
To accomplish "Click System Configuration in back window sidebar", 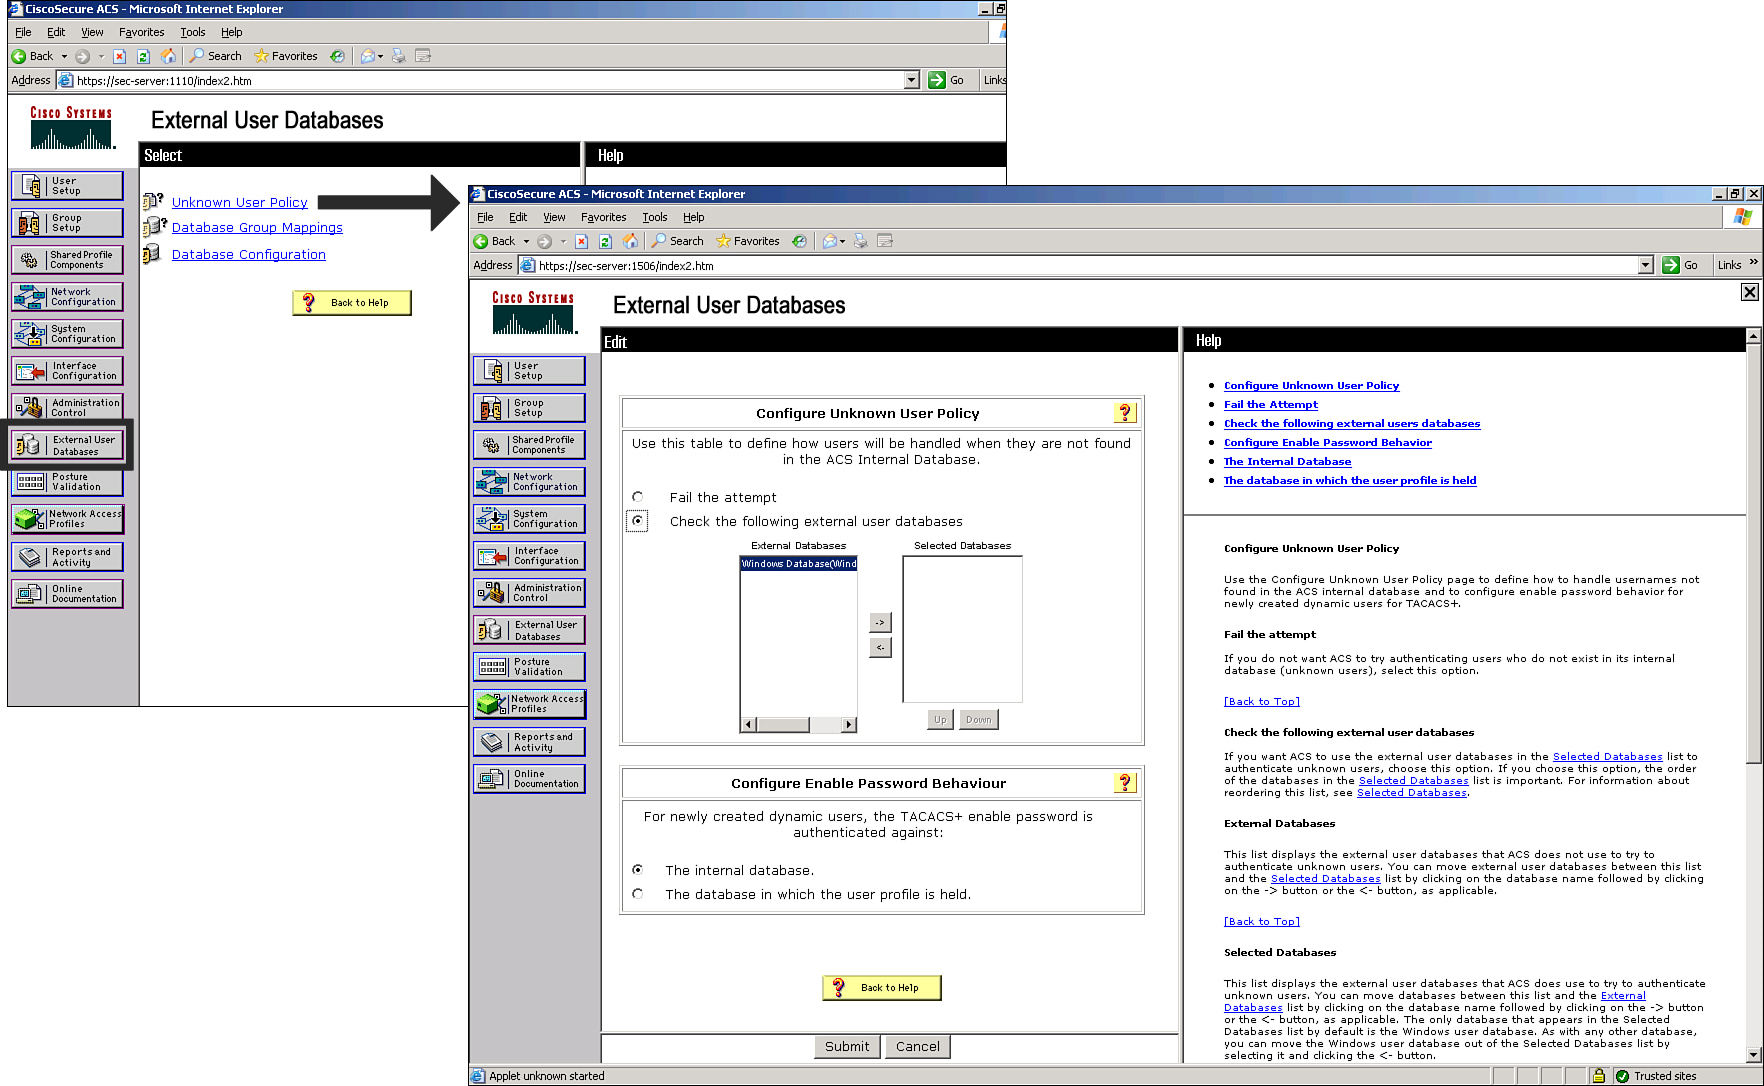I will 67,334.
